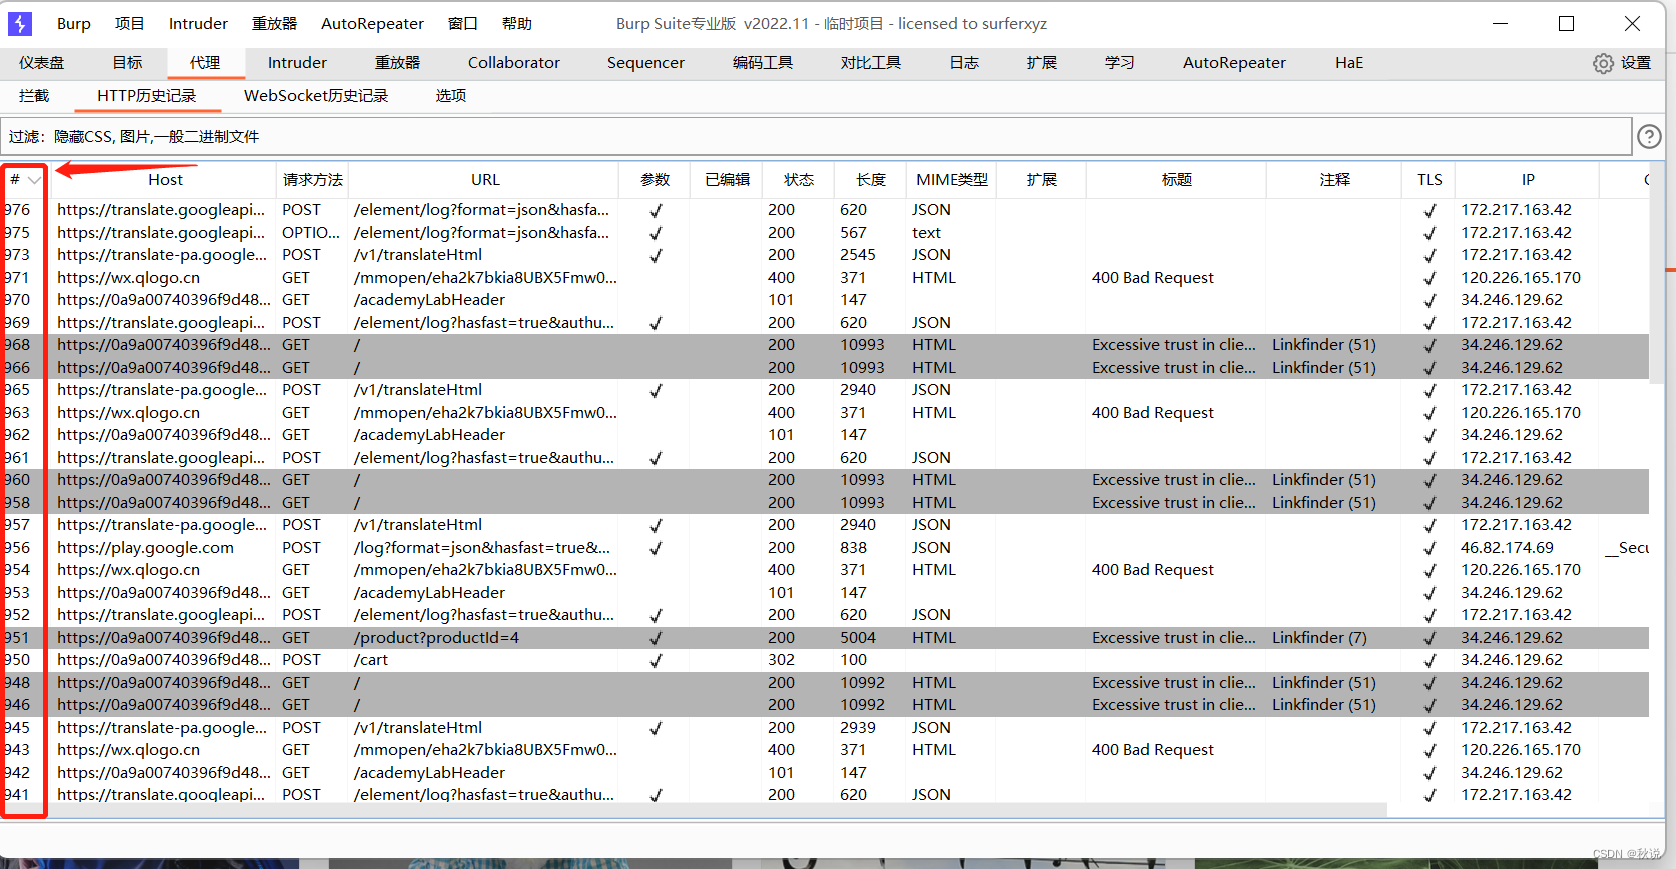1676x869 pixels.
Task: Sort by the IP column header
Action: click(1528, 180)
